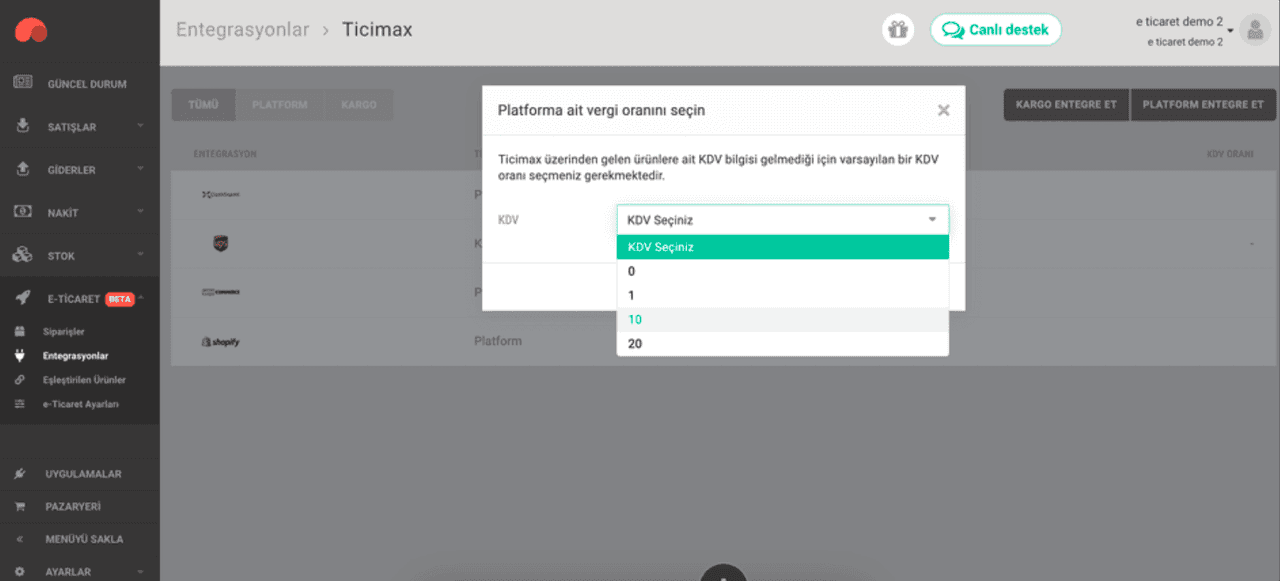Expand the Stok menu arrow
The height and width of the screenshot is (581, 1280).
(x=141, y=255)
